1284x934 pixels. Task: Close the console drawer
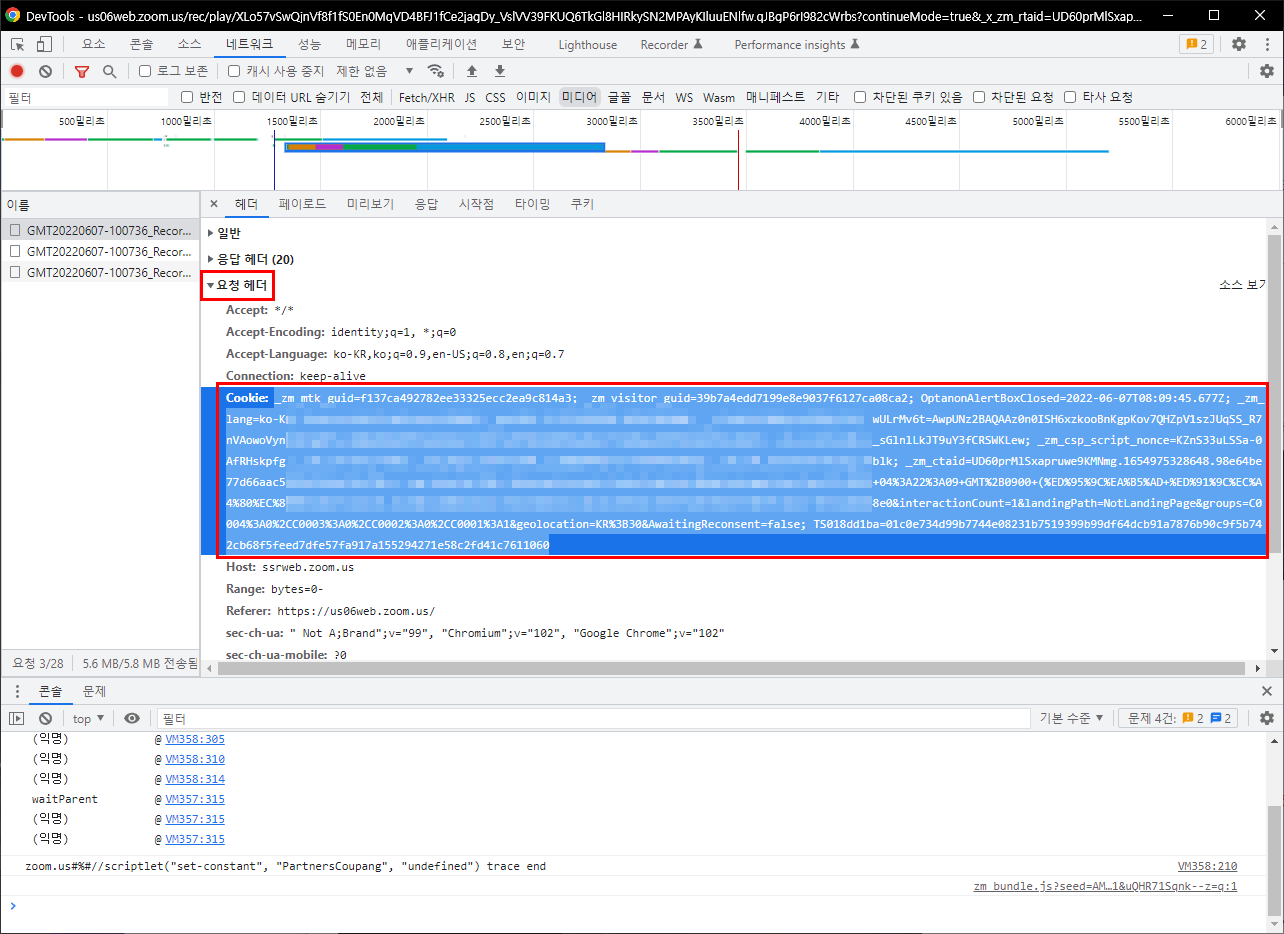click(x=1267, y=691)
